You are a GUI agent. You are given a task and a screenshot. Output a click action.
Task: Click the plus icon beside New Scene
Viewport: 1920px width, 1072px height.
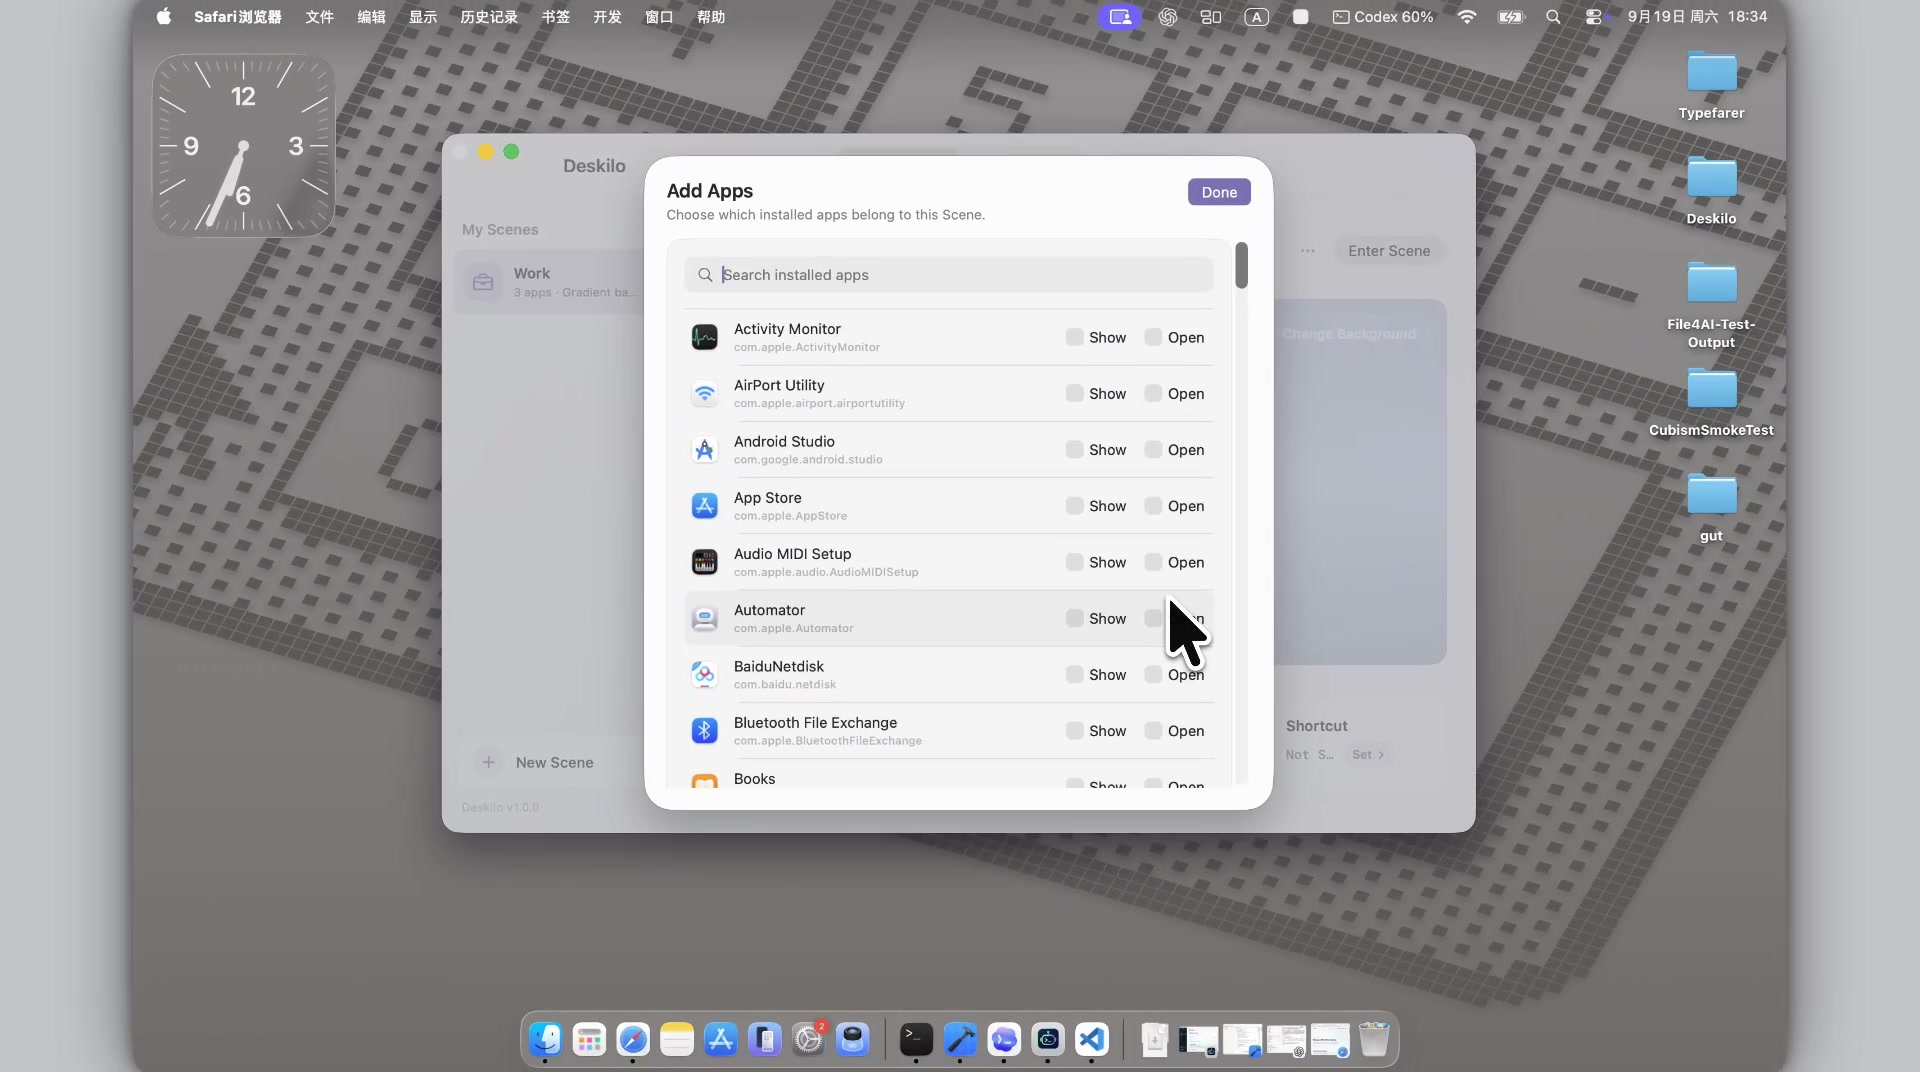coord(488,762)
